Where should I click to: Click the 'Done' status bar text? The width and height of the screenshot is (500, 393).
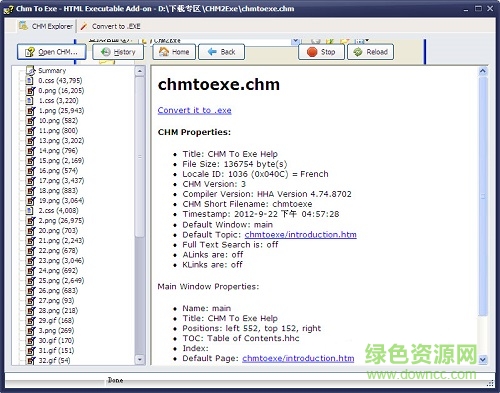pos(115,380)
